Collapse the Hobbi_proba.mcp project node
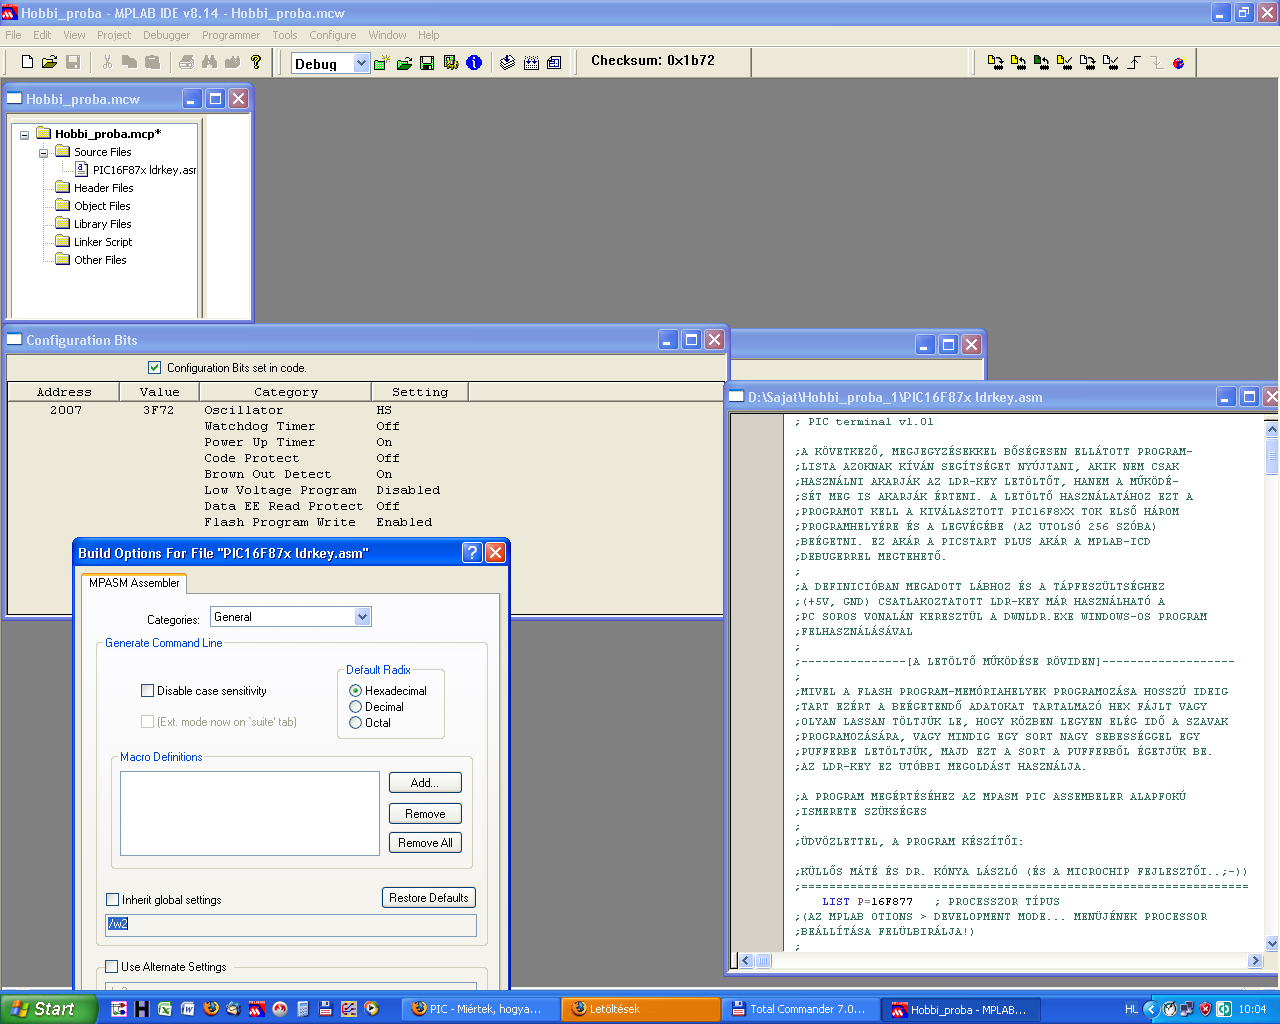Image resolution: width=1280 pixels, height=1024 pixels. click(24, 134)
